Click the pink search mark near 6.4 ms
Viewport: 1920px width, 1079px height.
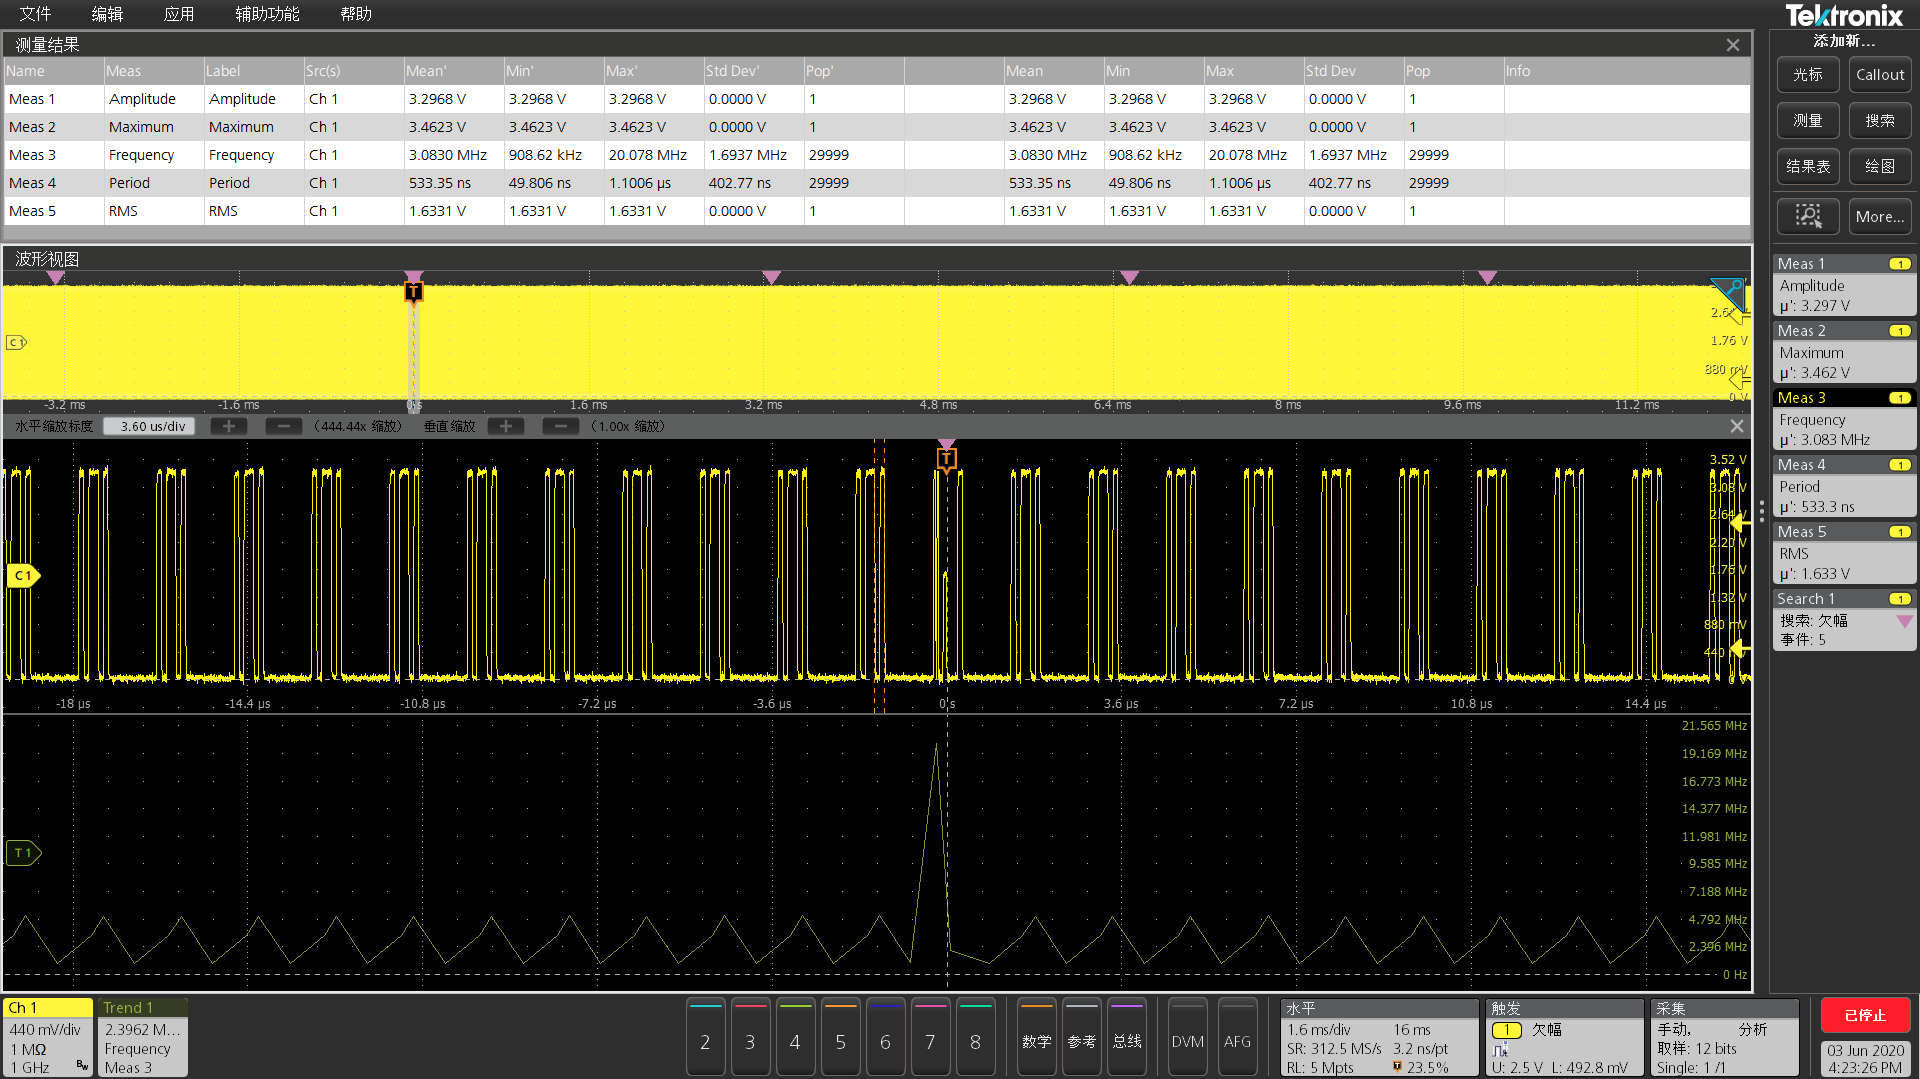[x=1129, y=277]
